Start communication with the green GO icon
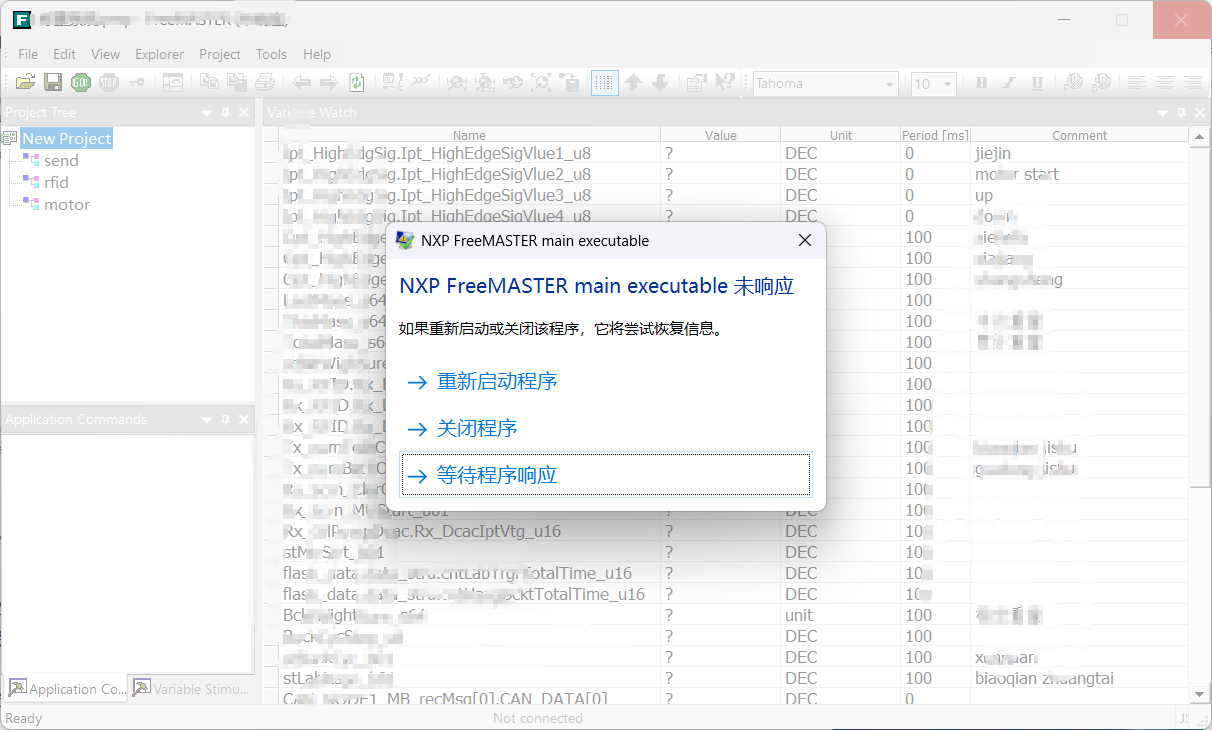1212x730 pixels. pos(81,83)
